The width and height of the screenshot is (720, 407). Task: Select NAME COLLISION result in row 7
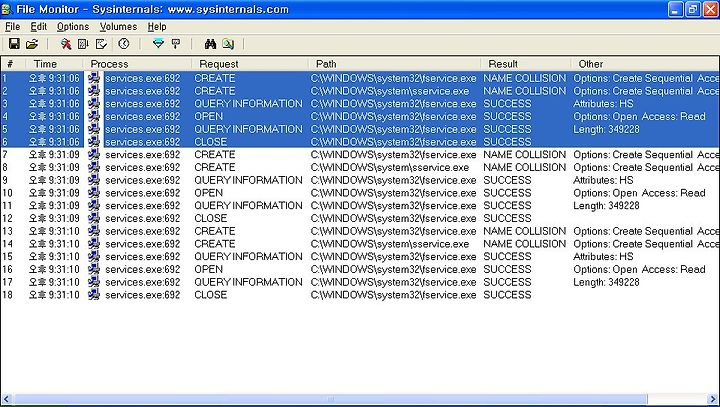(x=524, y=155)
